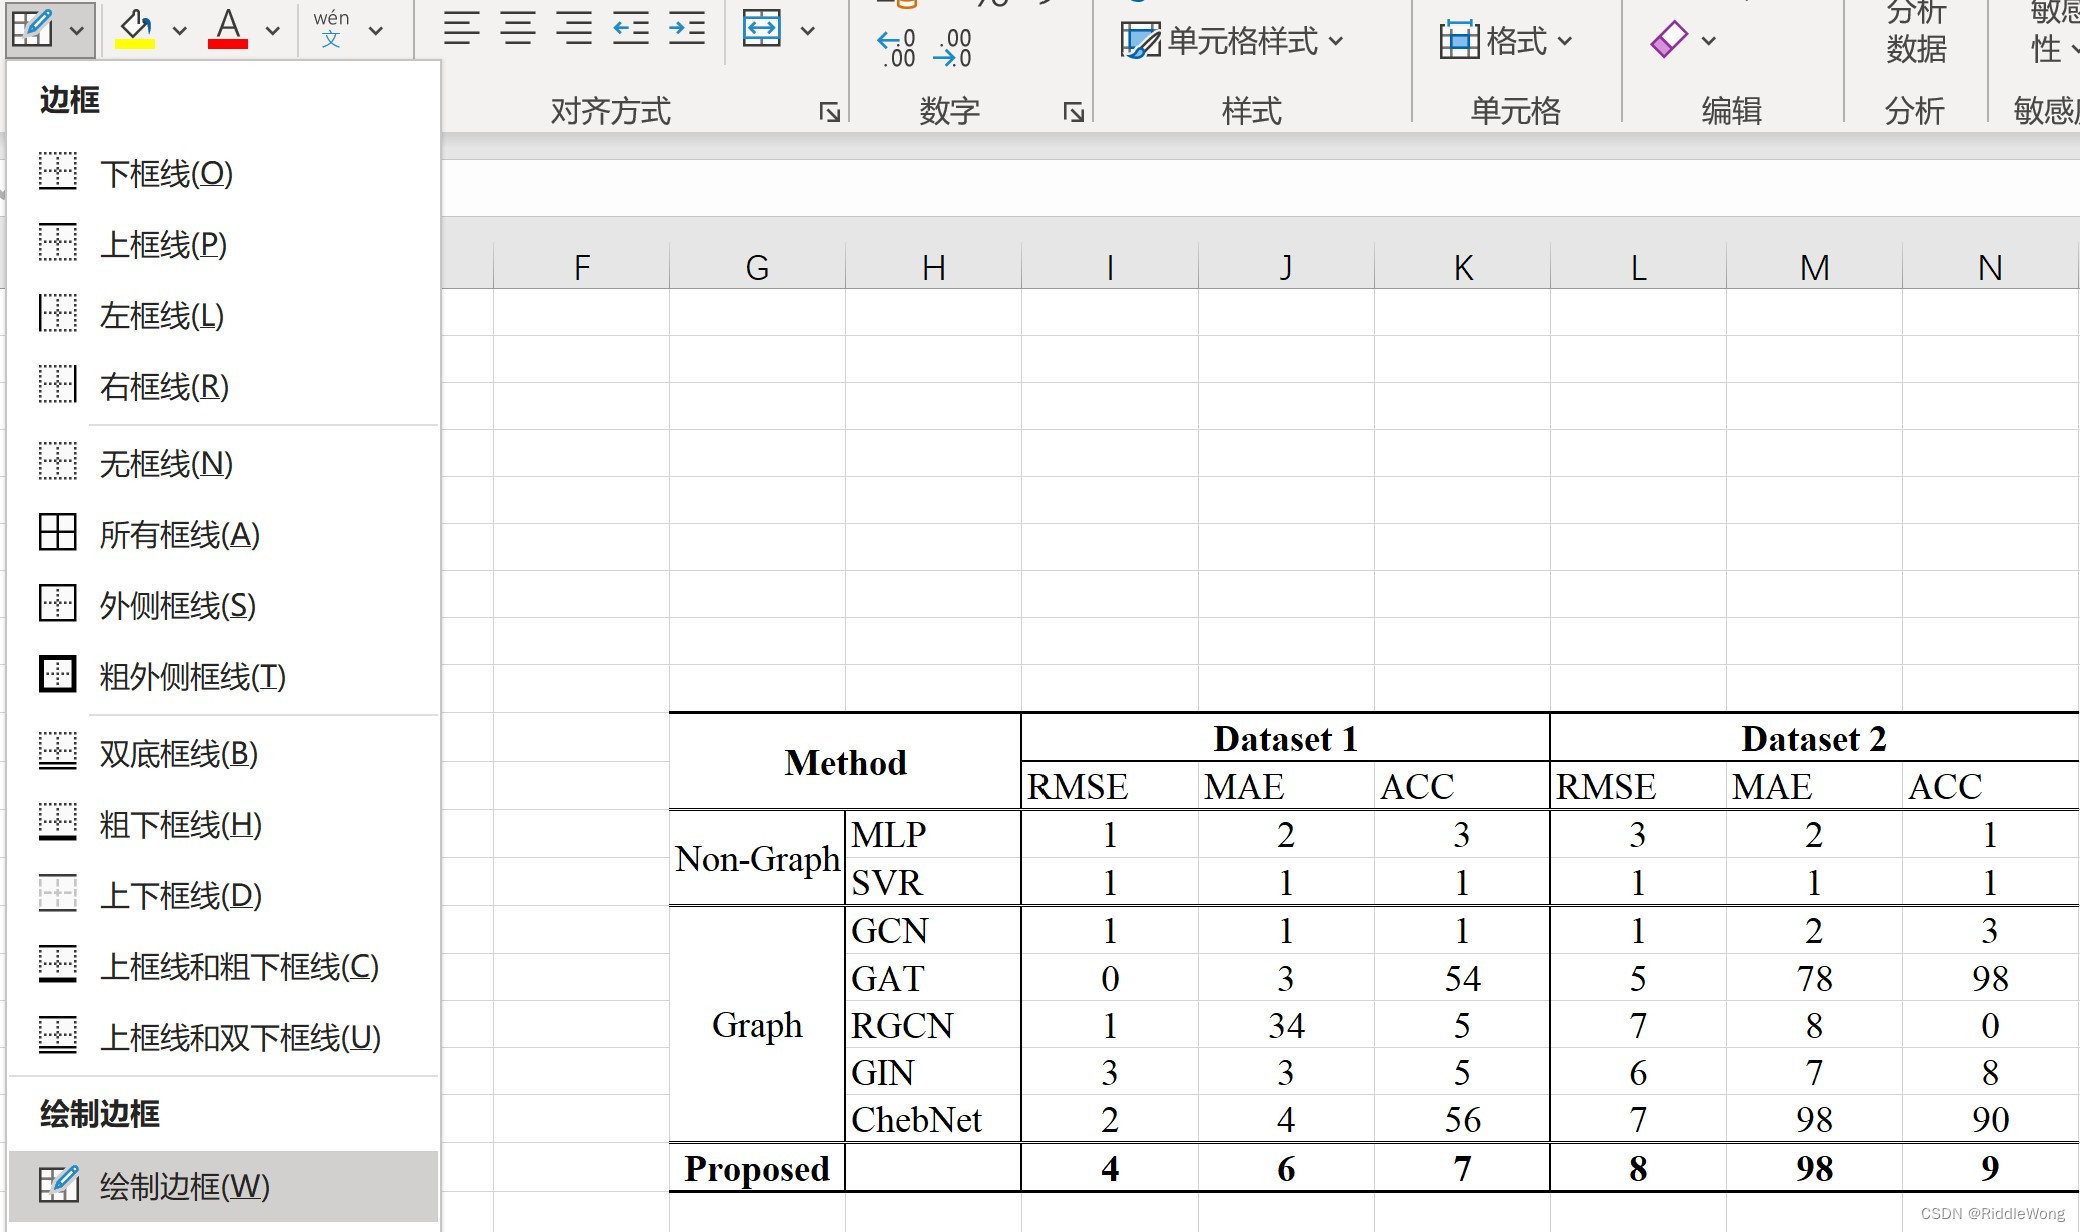Open the 对齐方式 alignment dialog launcher
This screenshot has height=1232, width=2080.
coord(830,113)
